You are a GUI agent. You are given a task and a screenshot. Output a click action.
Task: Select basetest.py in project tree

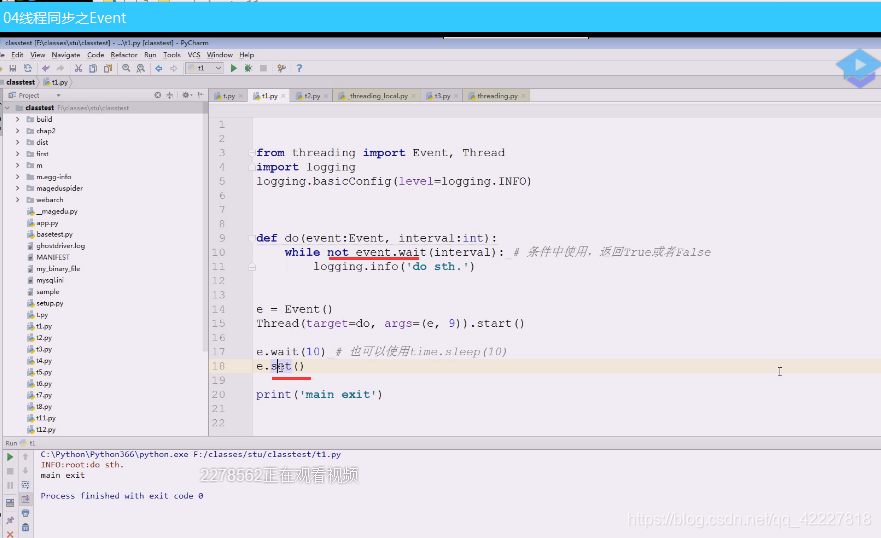click(54, 234)
